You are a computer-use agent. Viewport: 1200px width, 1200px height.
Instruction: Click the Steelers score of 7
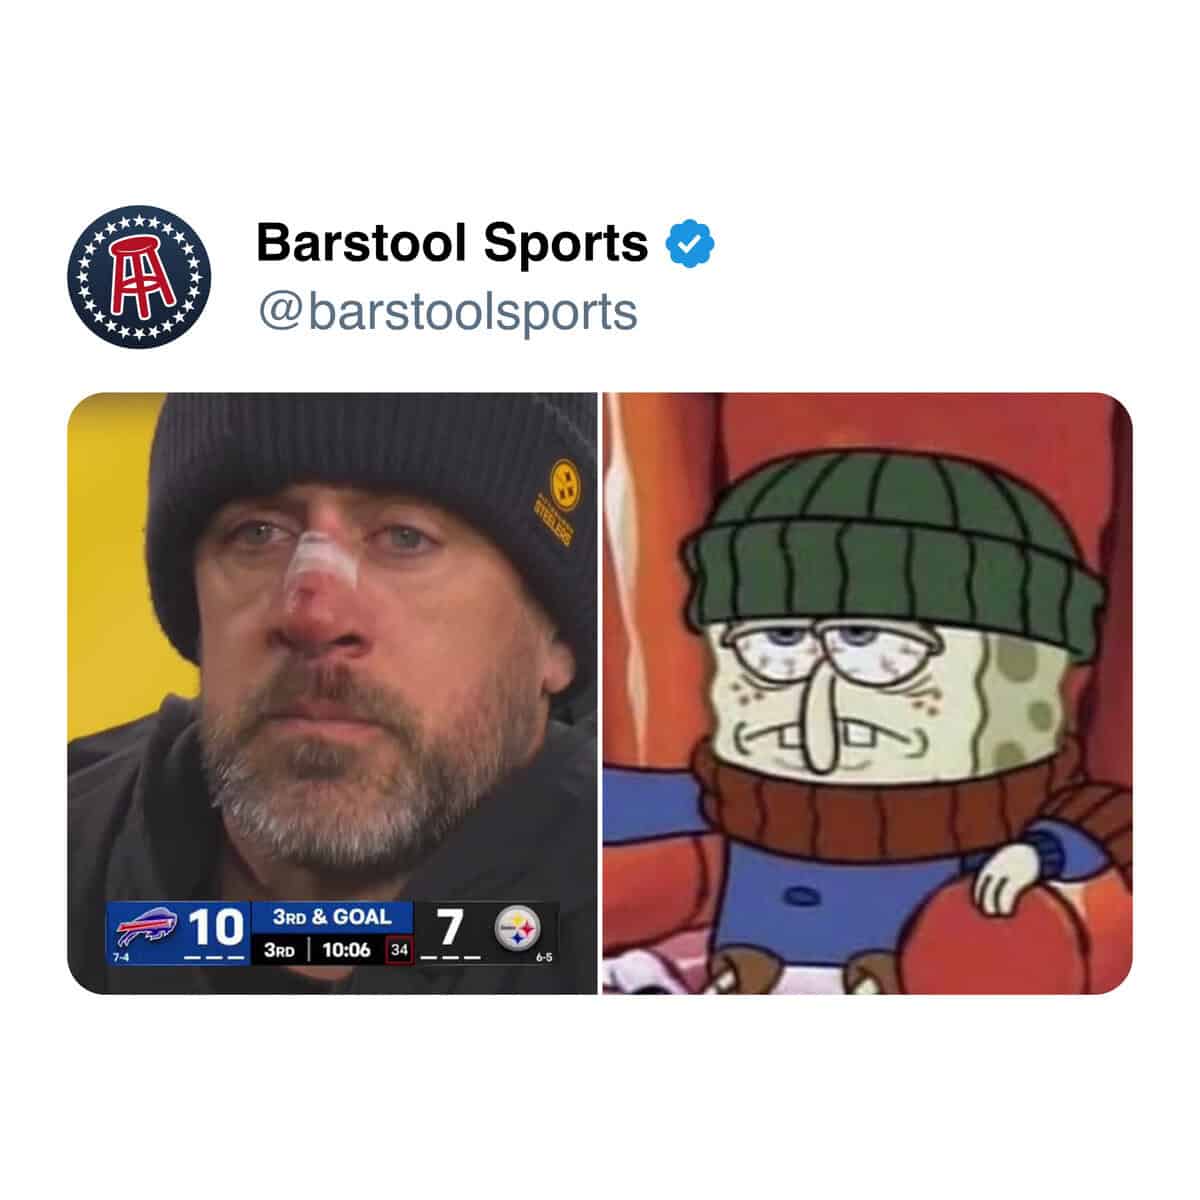[450, 927]
